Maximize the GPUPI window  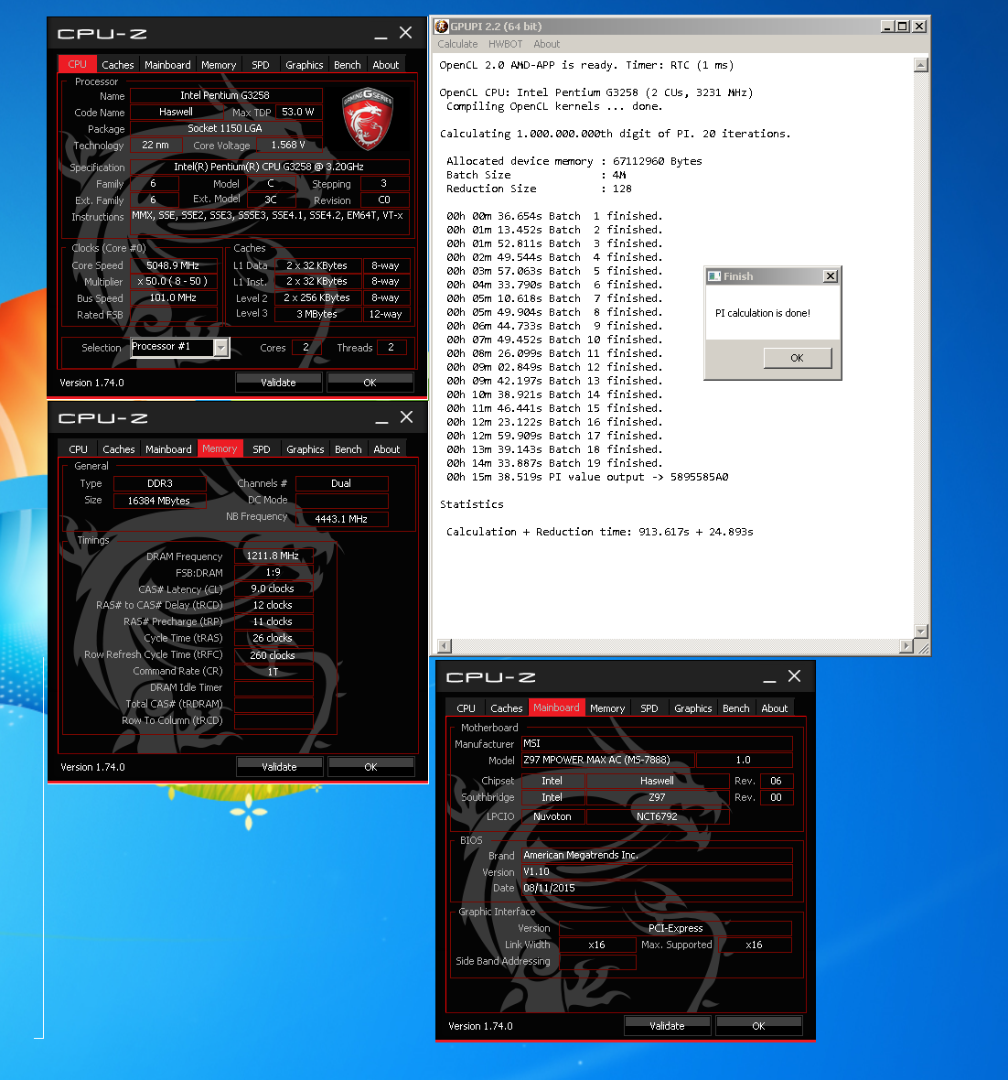point(903,26)
